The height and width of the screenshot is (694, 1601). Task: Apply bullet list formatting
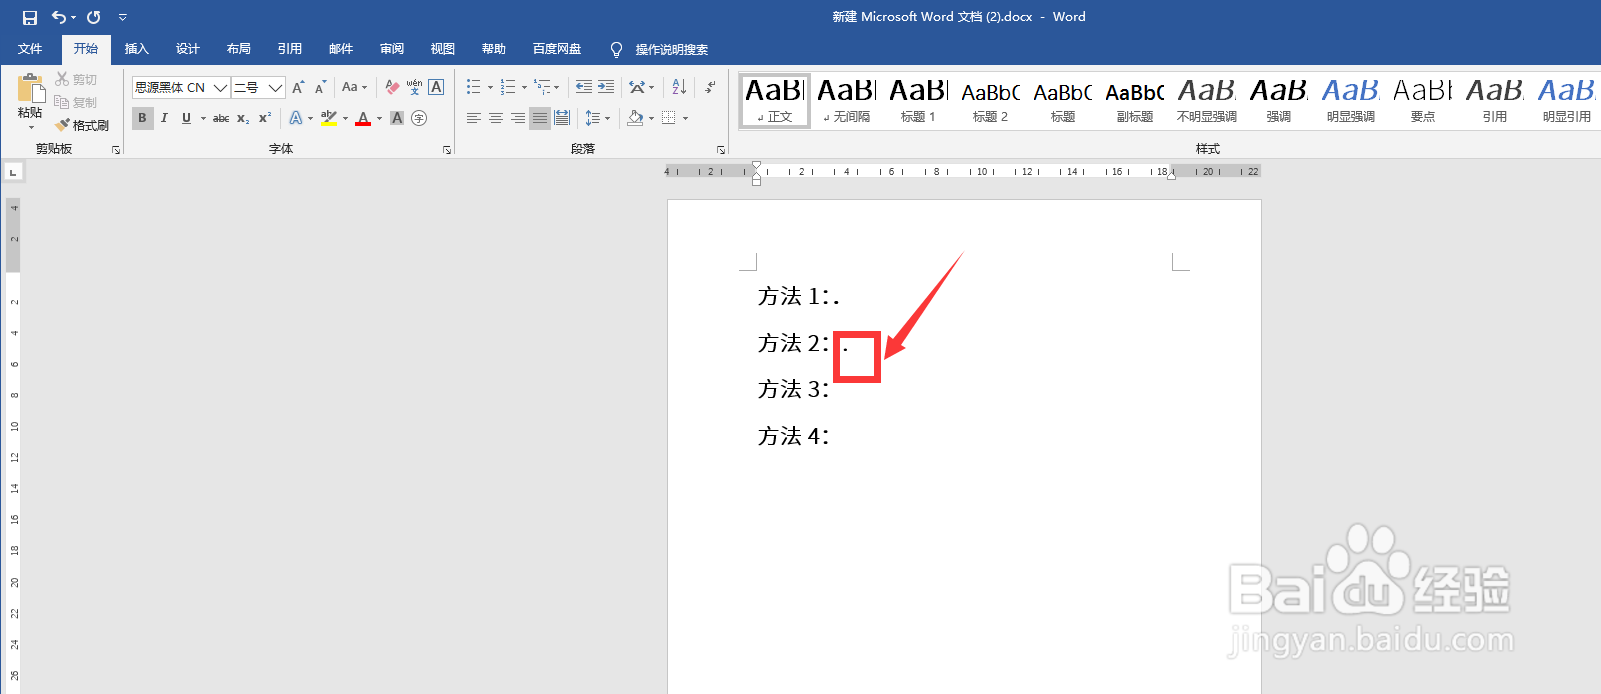point(474,88)
